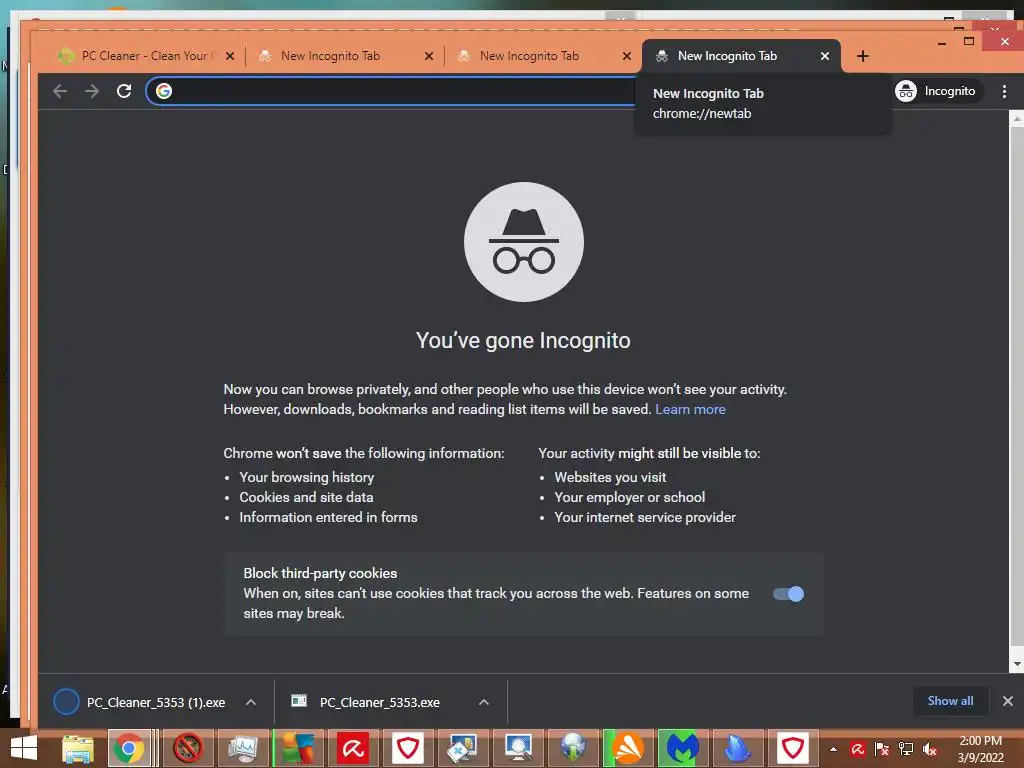Image resolution: width=1024 pixels, height=768 pixels.
Task: Open the Incognito profile indicator
Action: (x=936, y=91)
